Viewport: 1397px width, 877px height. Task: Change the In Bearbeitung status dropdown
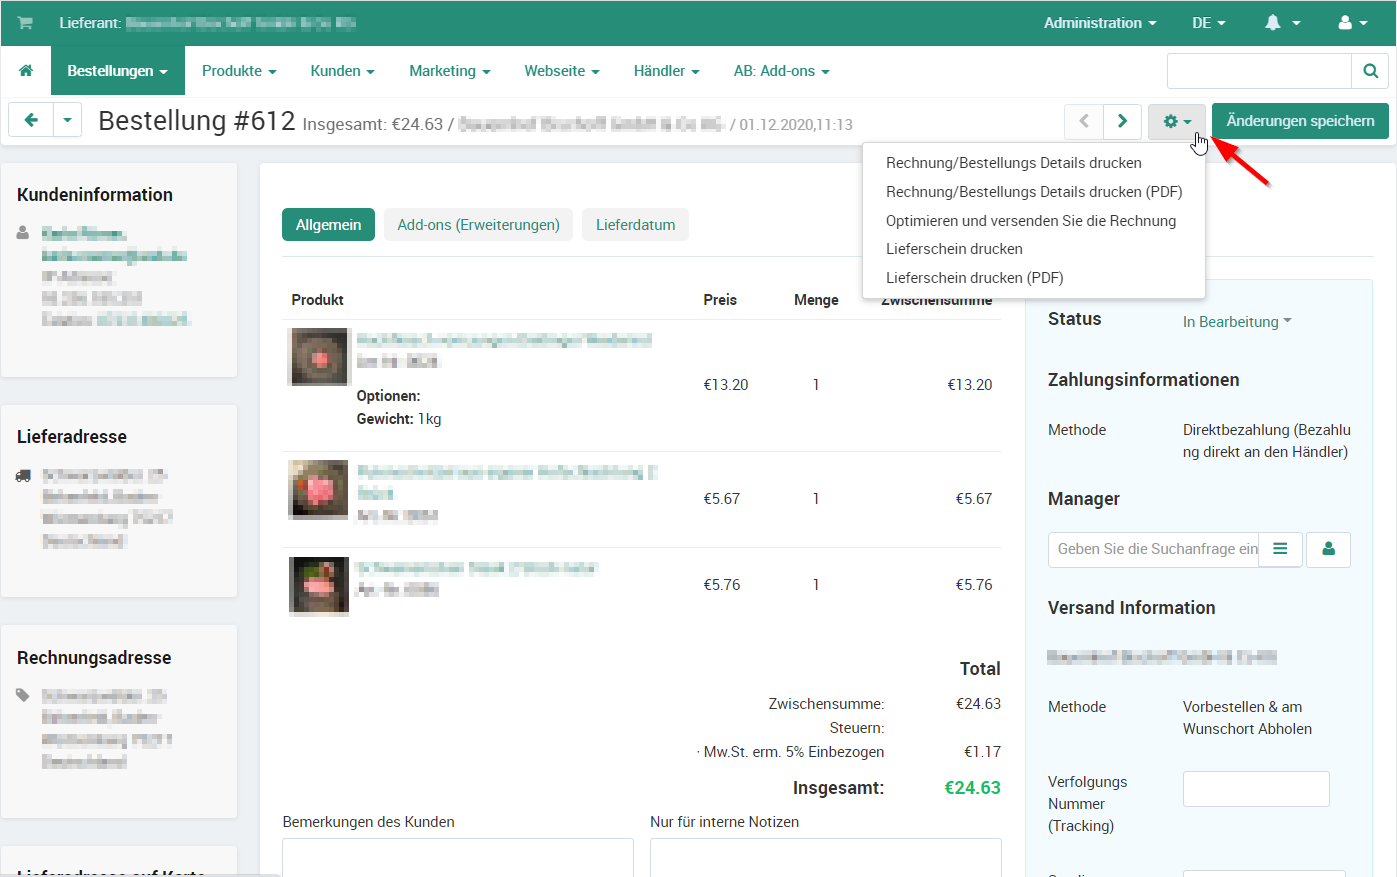(x=1237, y=322)
